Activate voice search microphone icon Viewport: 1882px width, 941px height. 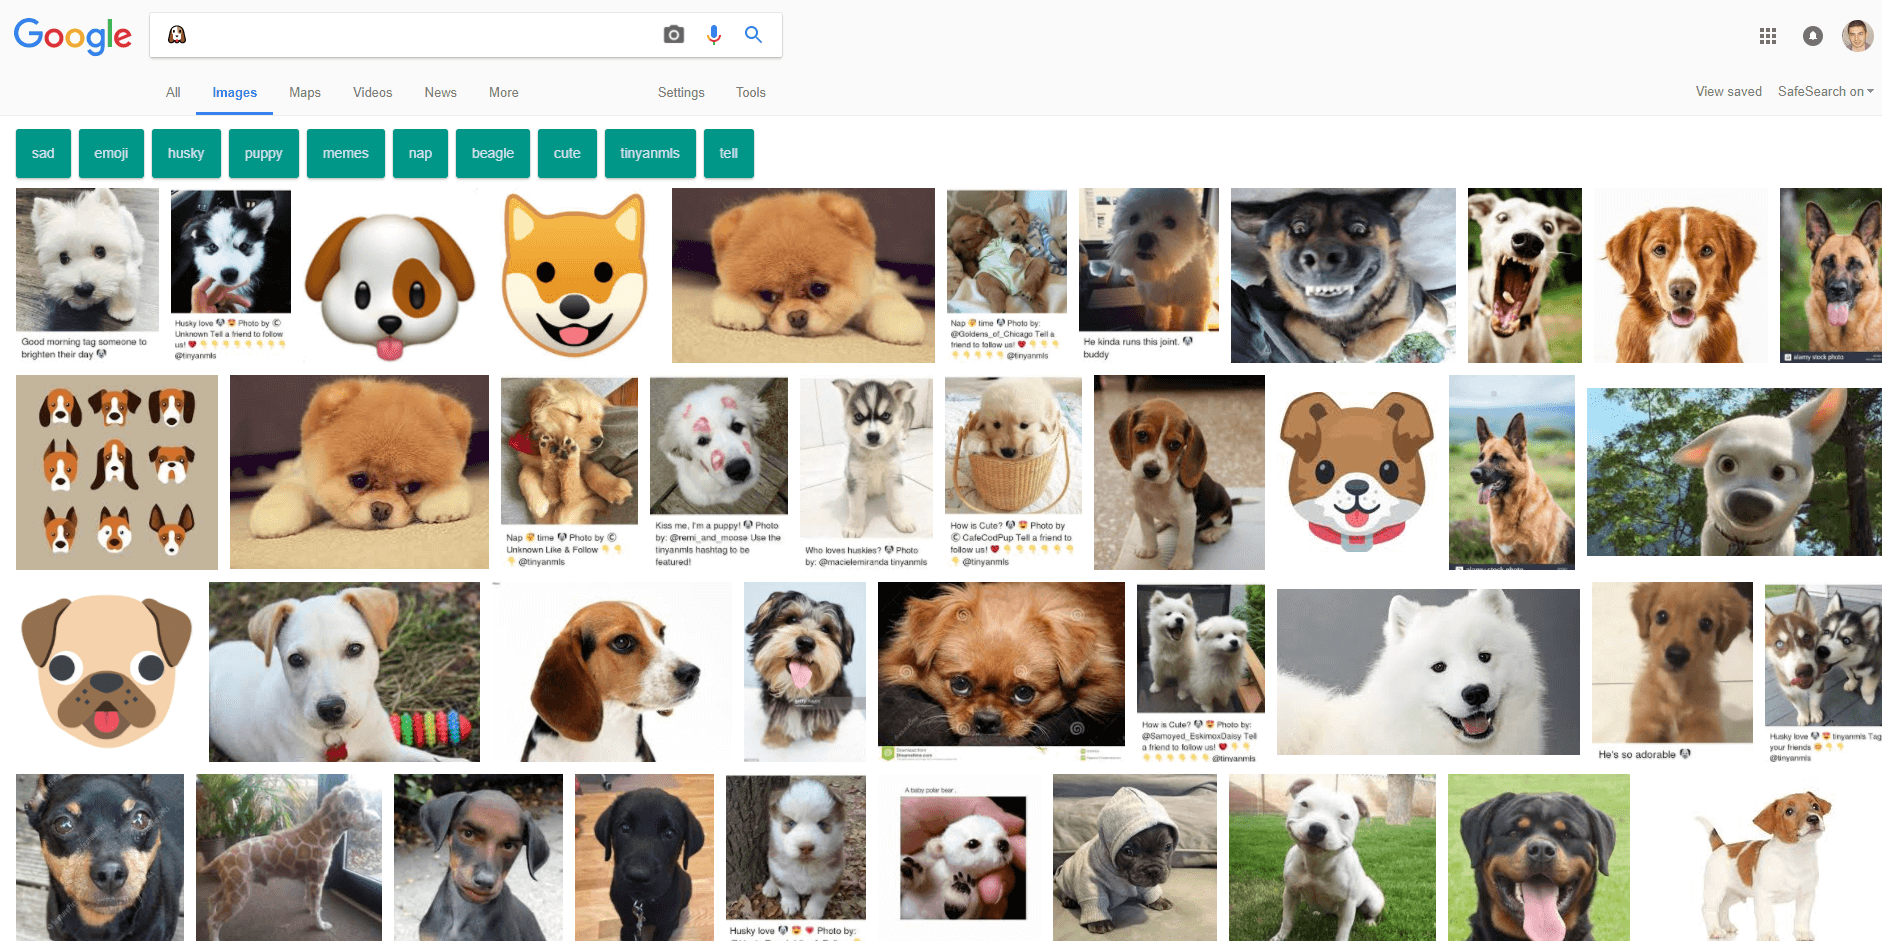point(714,35)
